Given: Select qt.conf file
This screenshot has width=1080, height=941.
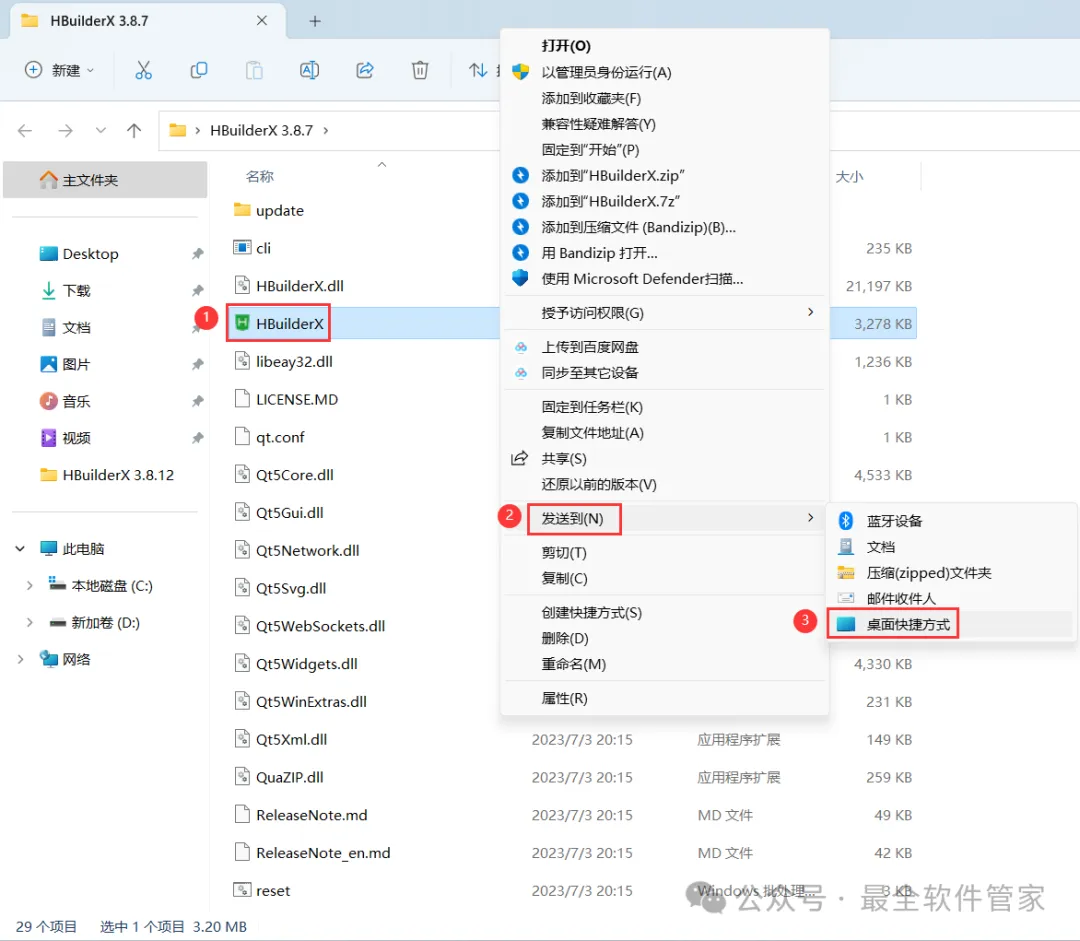Looking at the screenshot, I should coord(280,437).
